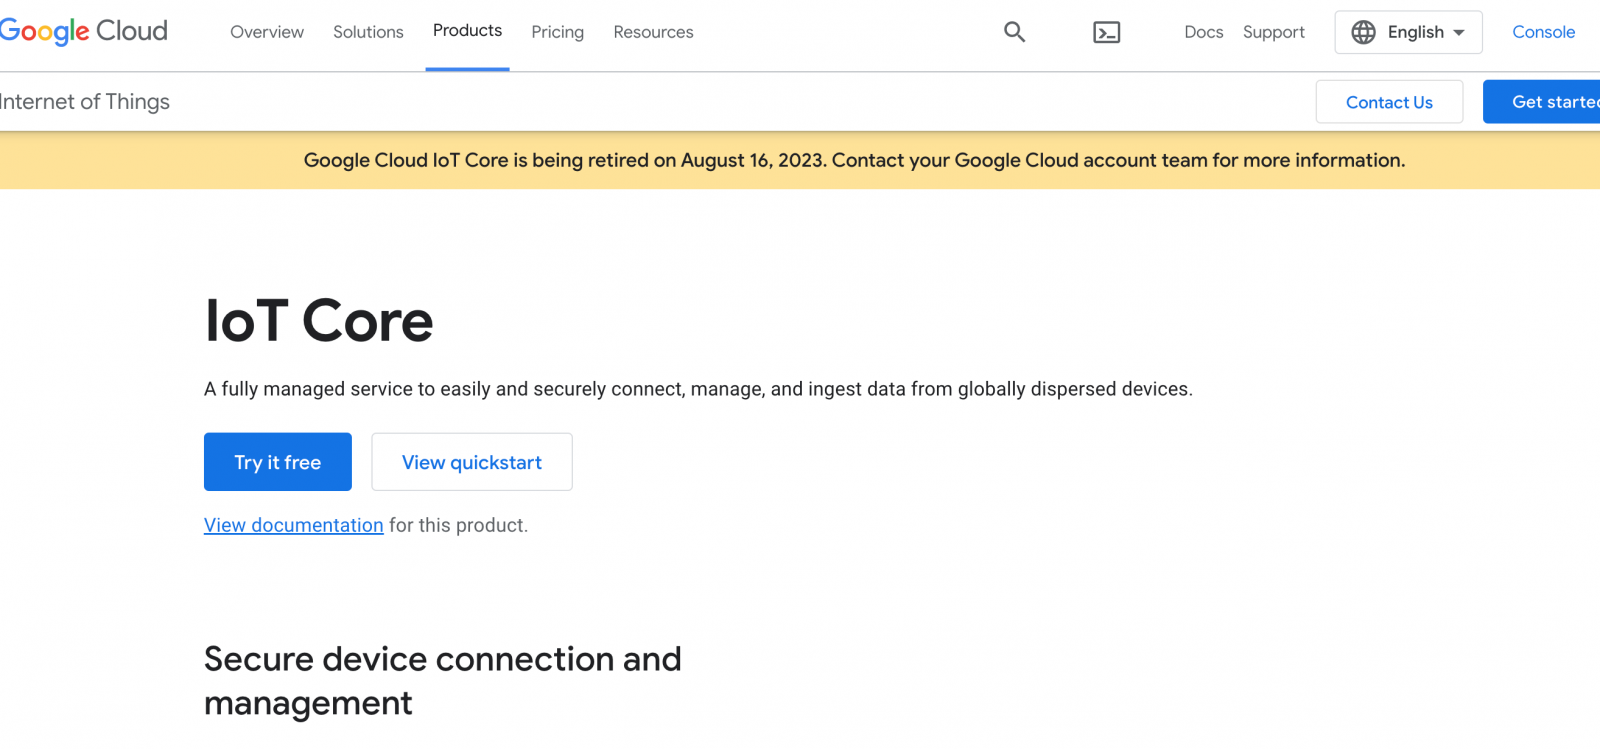The height and width of the screenshot is (749, 1600).
Task: Click the Google Cloud logo
Action: click(x=84, y=31)
